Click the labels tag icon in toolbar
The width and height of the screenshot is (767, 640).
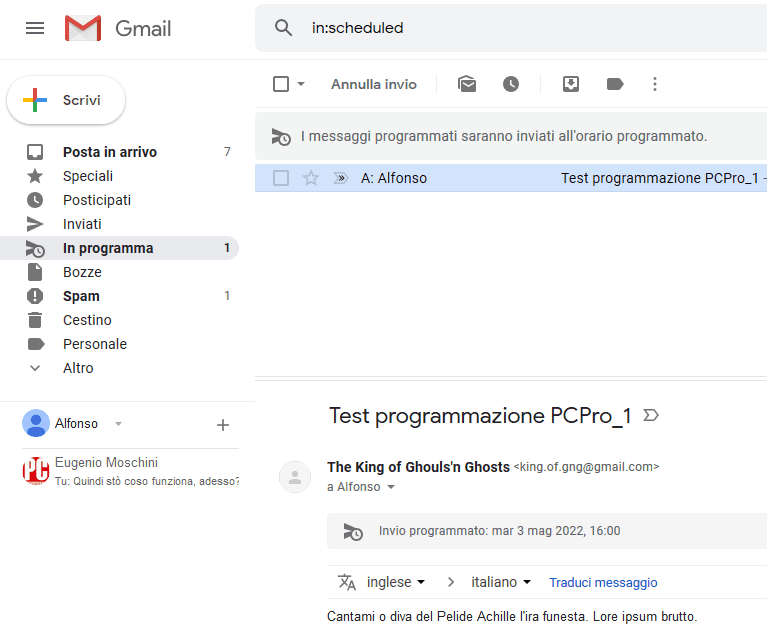tap(615, 84)
